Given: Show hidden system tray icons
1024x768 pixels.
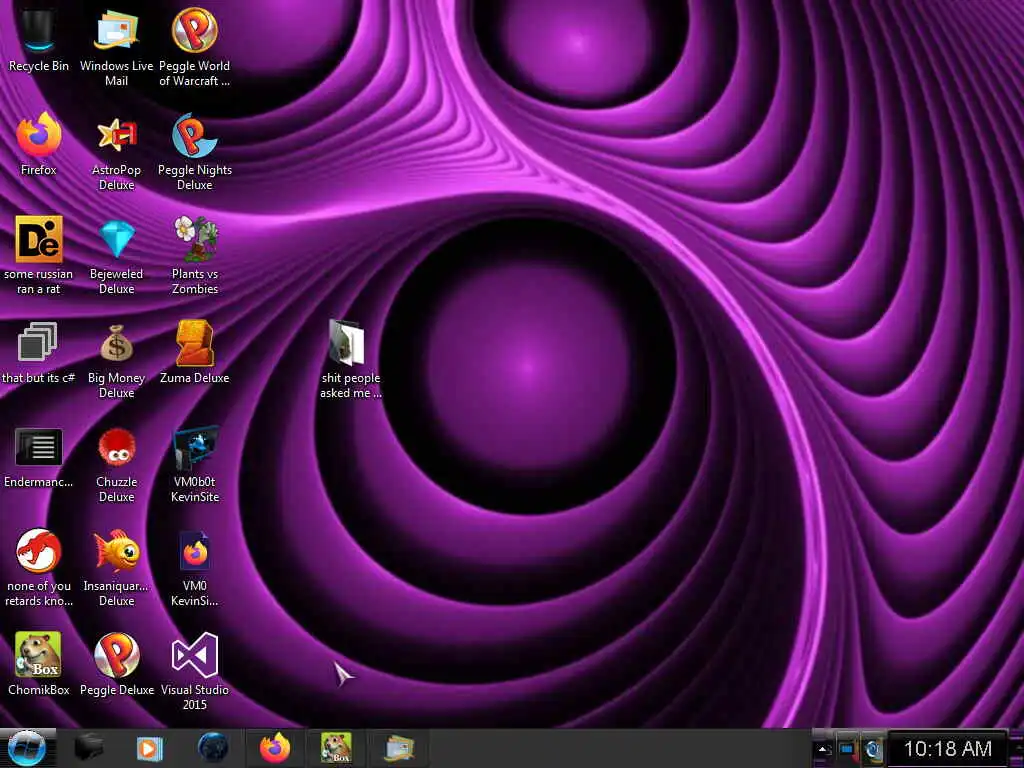Looking at the screenshot, I should [x=824, y=750].
